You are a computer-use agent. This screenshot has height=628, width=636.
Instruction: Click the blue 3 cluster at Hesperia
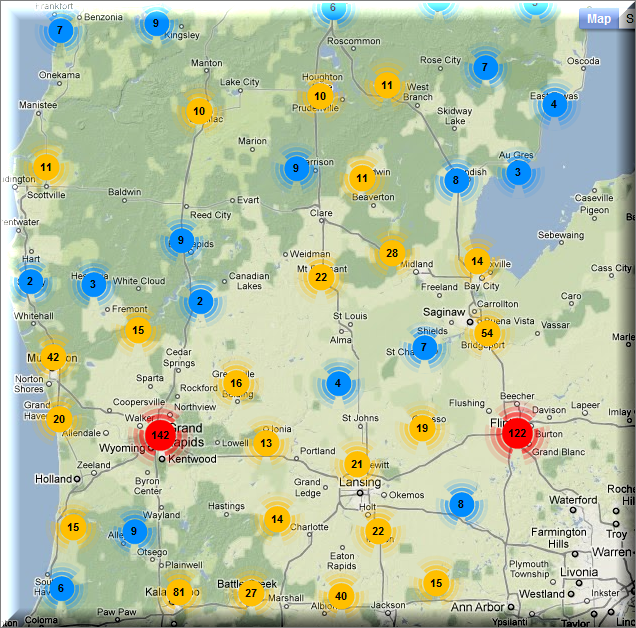tap(93, 284)
